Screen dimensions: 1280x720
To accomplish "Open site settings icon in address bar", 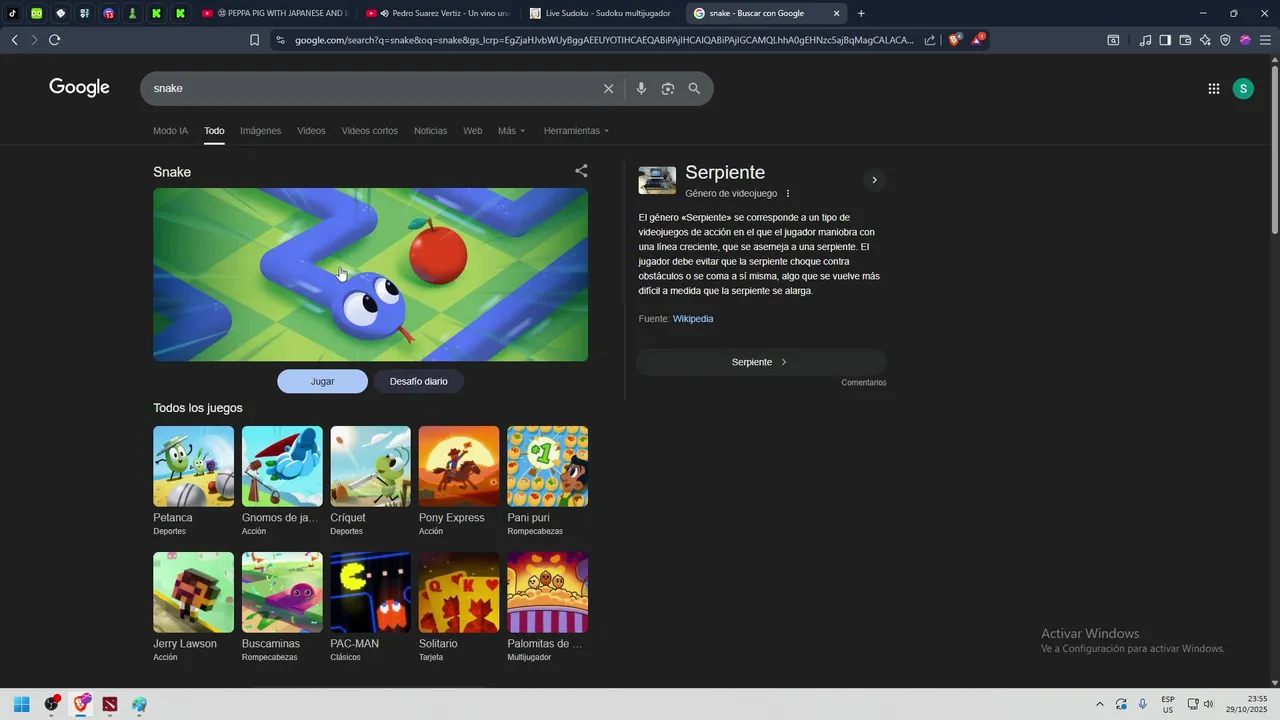I will point(280,40).
